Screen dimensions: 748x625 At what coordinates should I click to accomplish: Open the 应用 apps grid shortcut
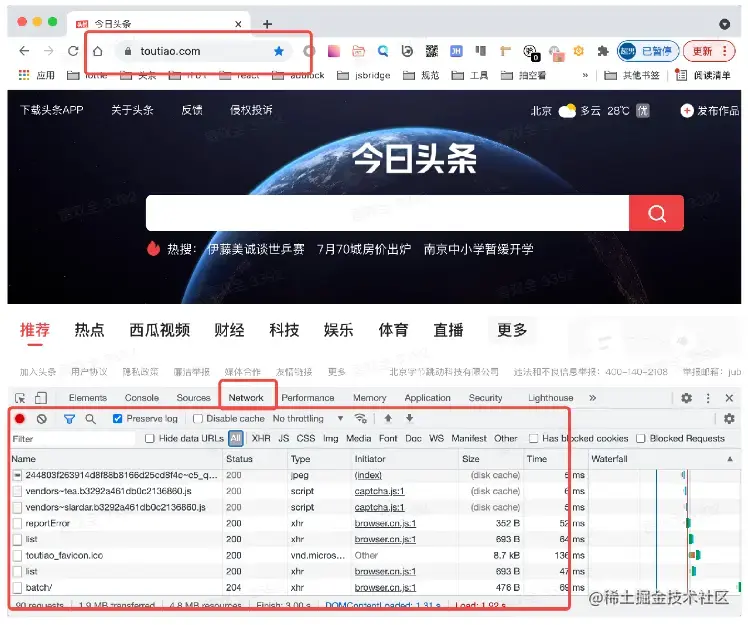coord(37,75)
